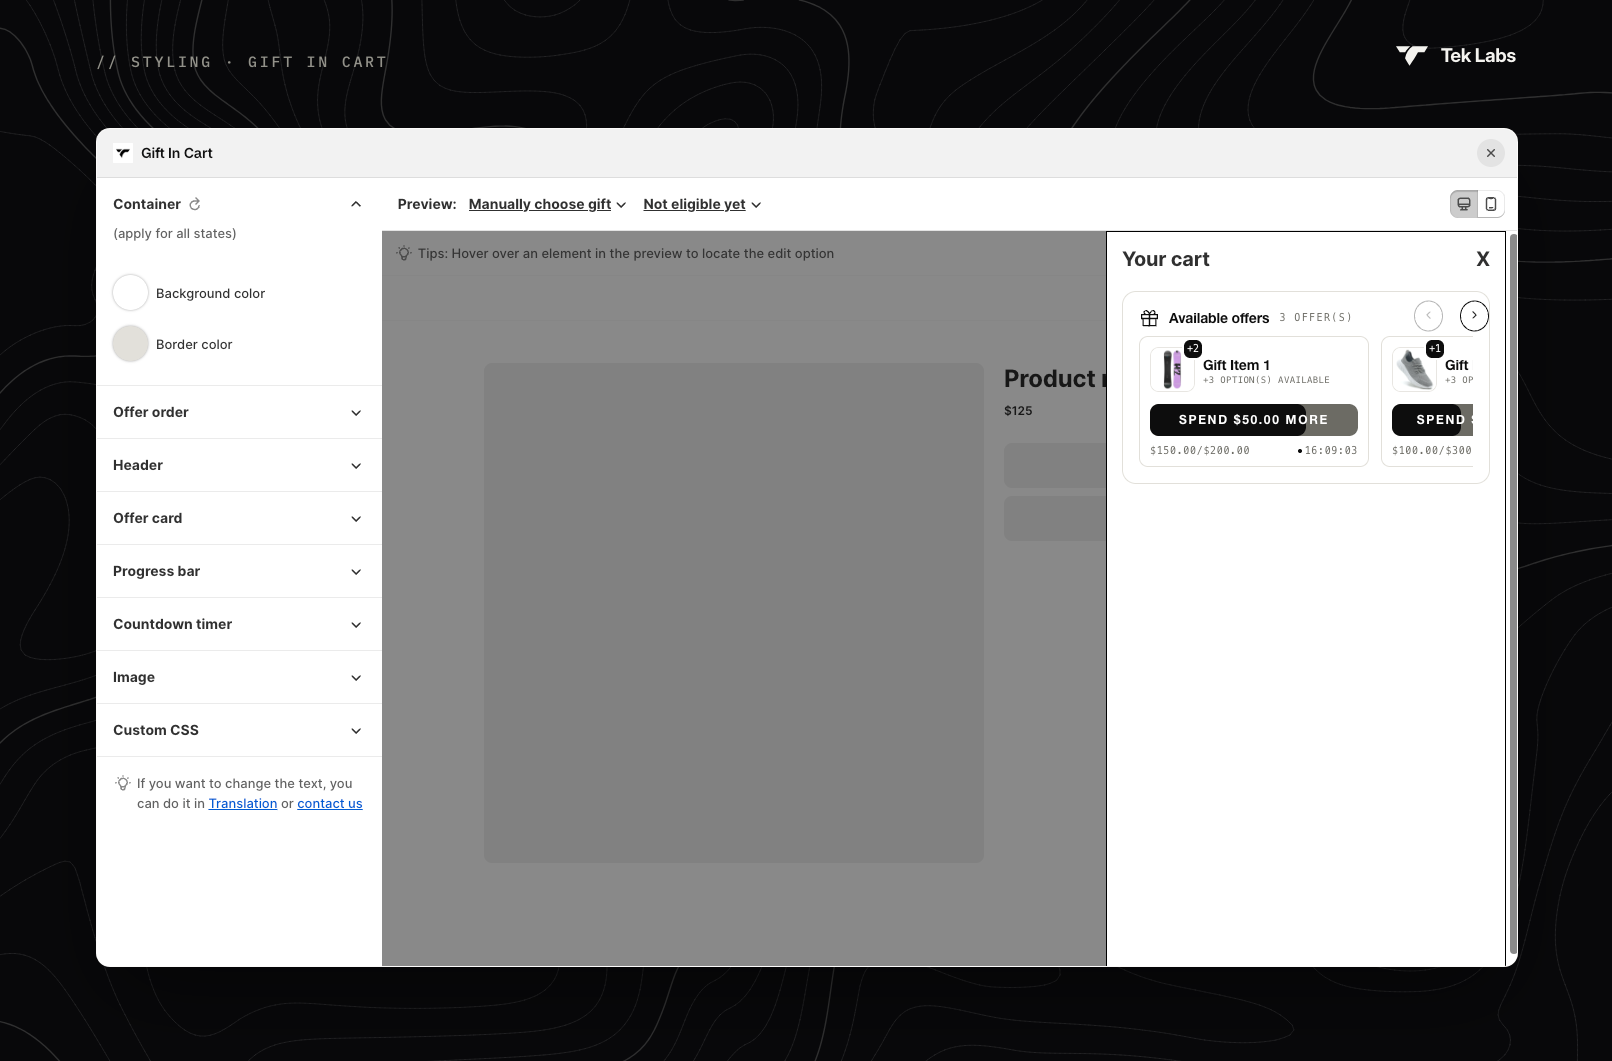
Task: Click the +1 badge on the sneaker gift
Action: click(x=1435, y=349)
